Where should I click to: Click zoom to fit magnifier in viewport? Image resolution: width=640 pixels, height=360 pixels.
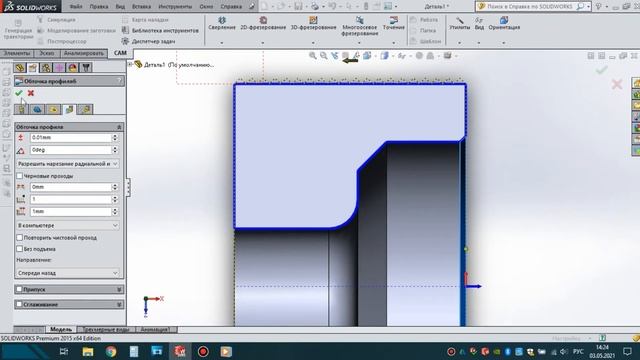pos(313,56)
